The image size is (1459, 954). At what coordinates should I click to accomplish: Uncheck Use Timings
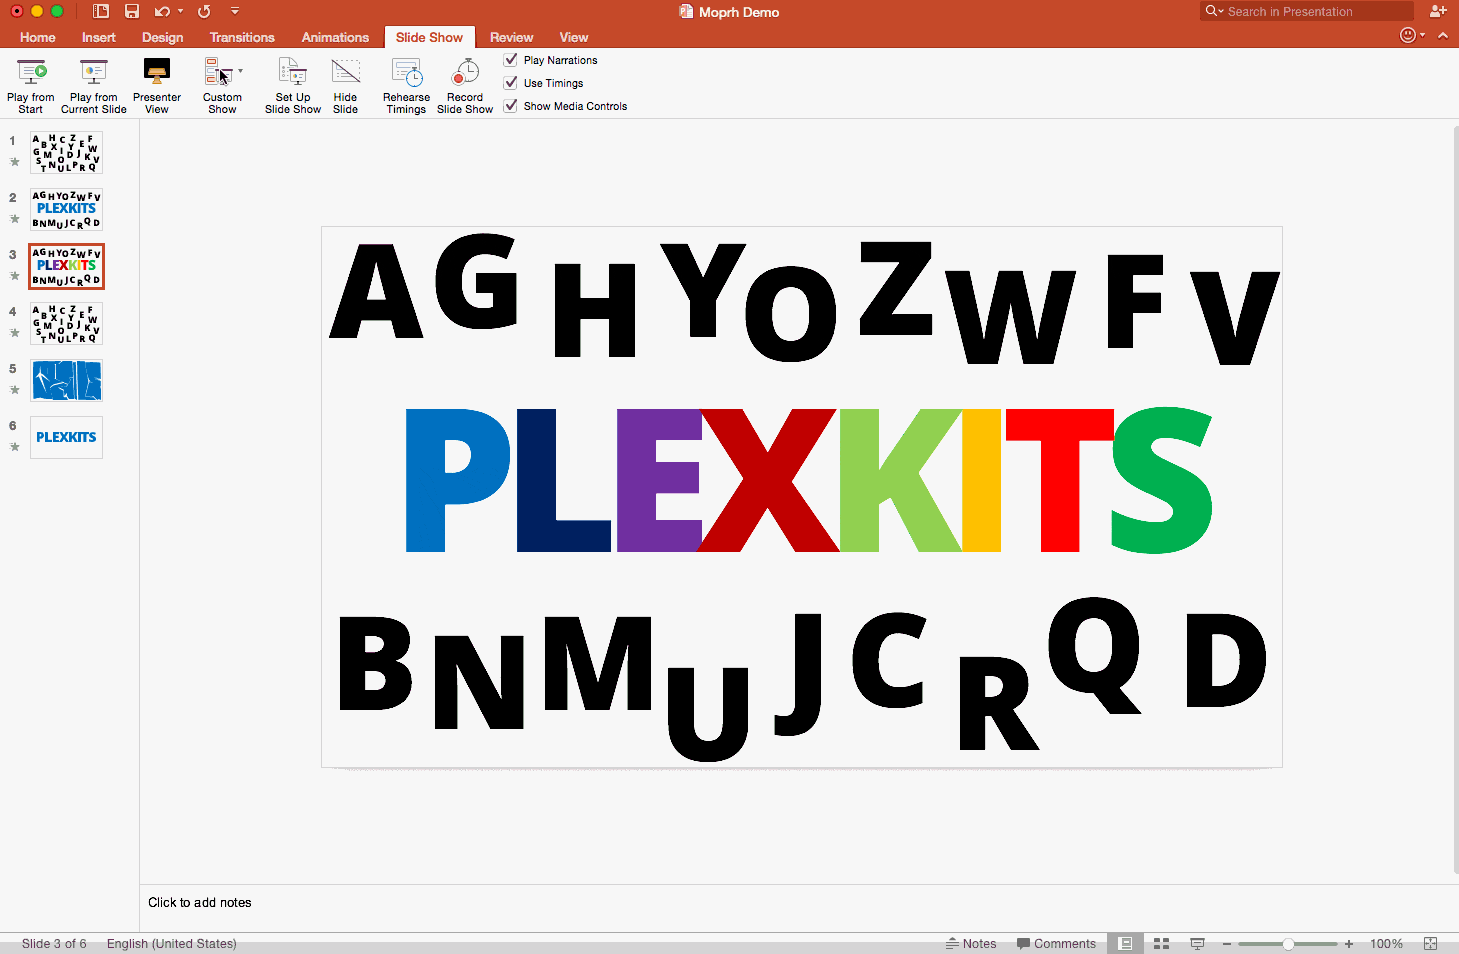pos(510,82)
